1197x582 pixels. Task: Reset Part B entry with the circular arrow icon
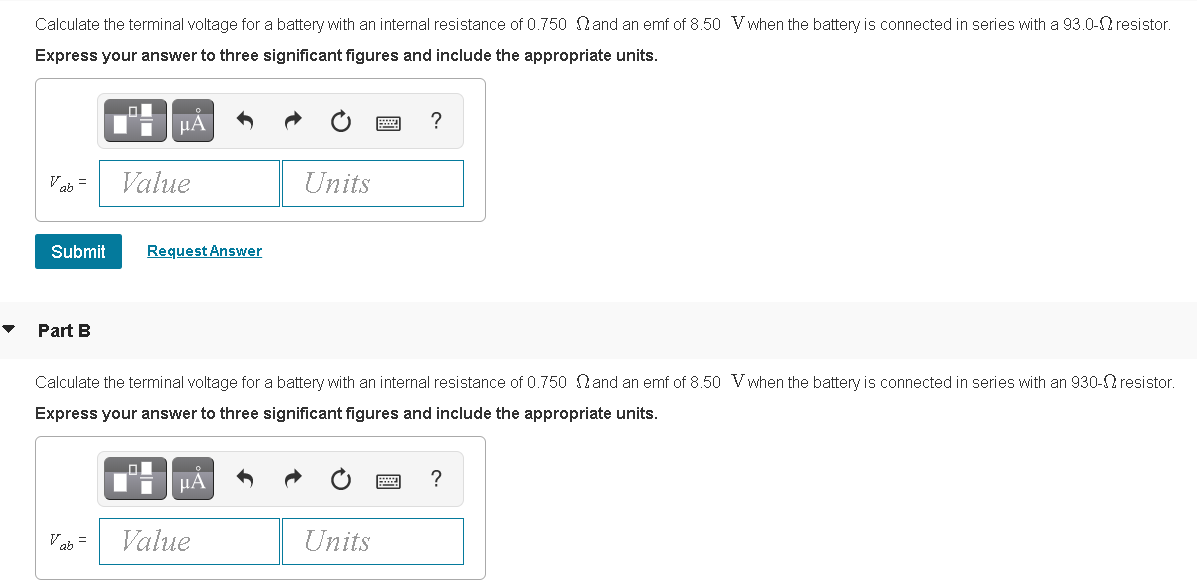coord(340,478)
